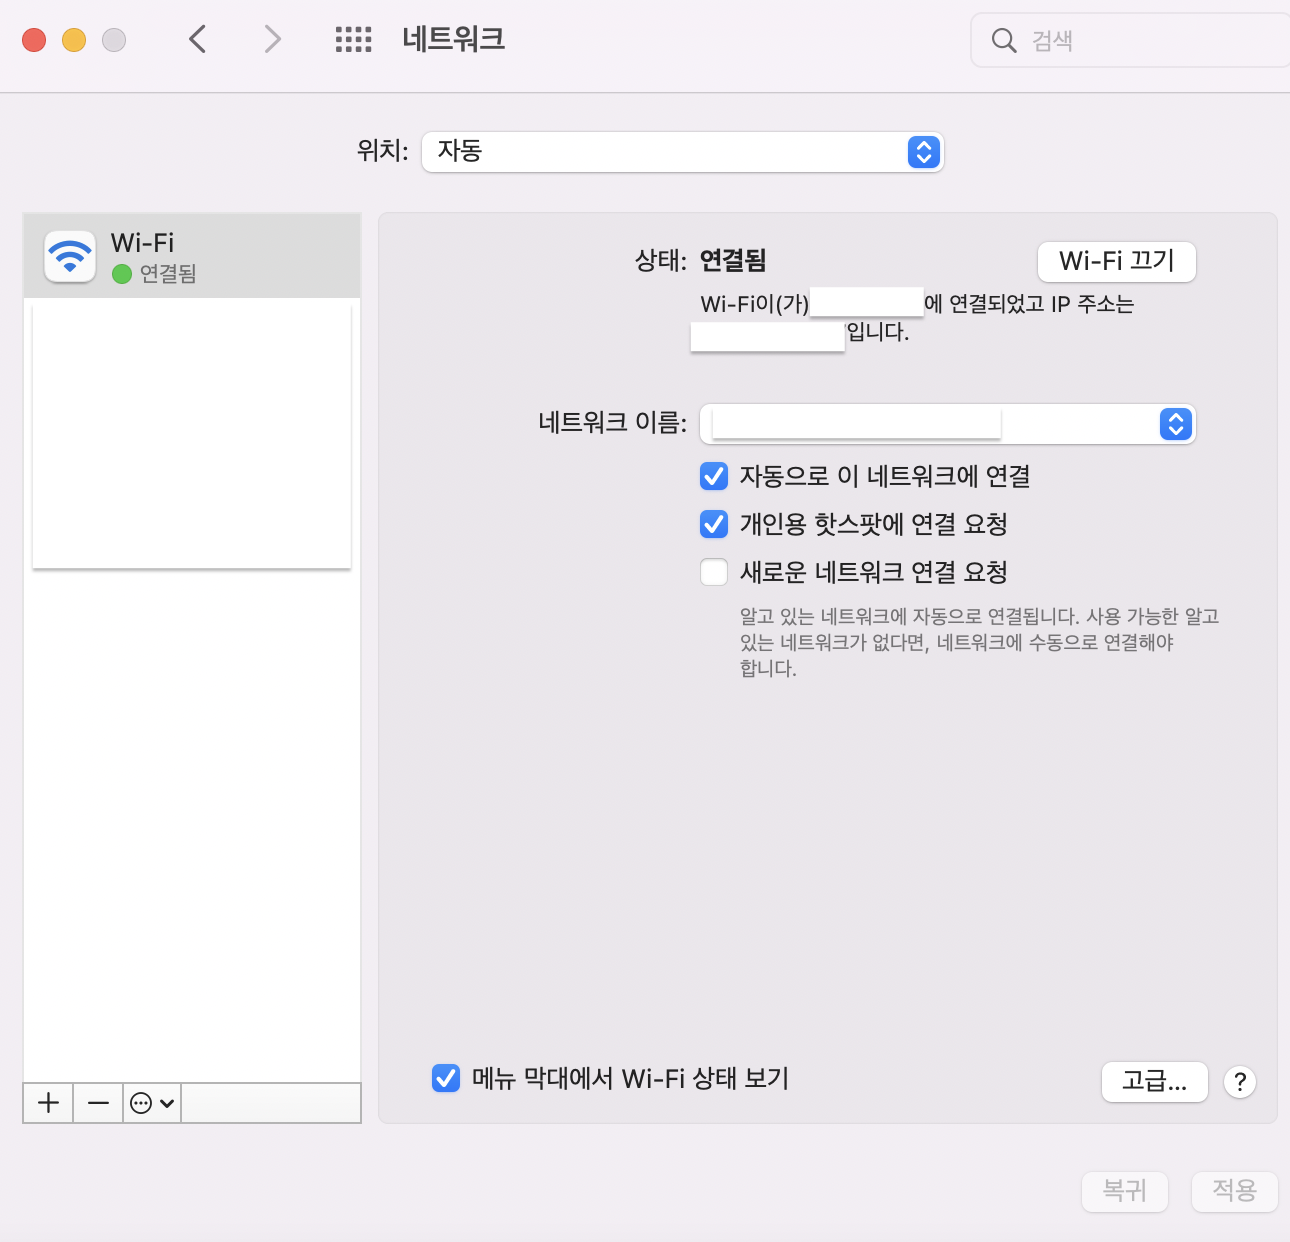Click the magnifier icon in the search field
The width and height of the screenshot is (1290, 1242).
tap(1003, 41)
